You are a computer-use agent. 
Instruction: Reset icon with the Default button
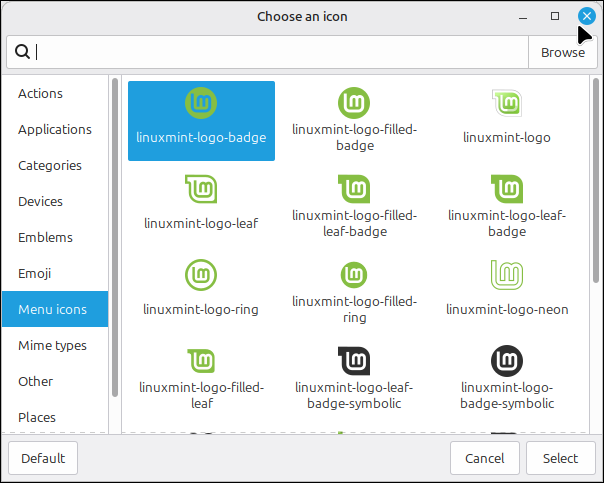(43, 458)
